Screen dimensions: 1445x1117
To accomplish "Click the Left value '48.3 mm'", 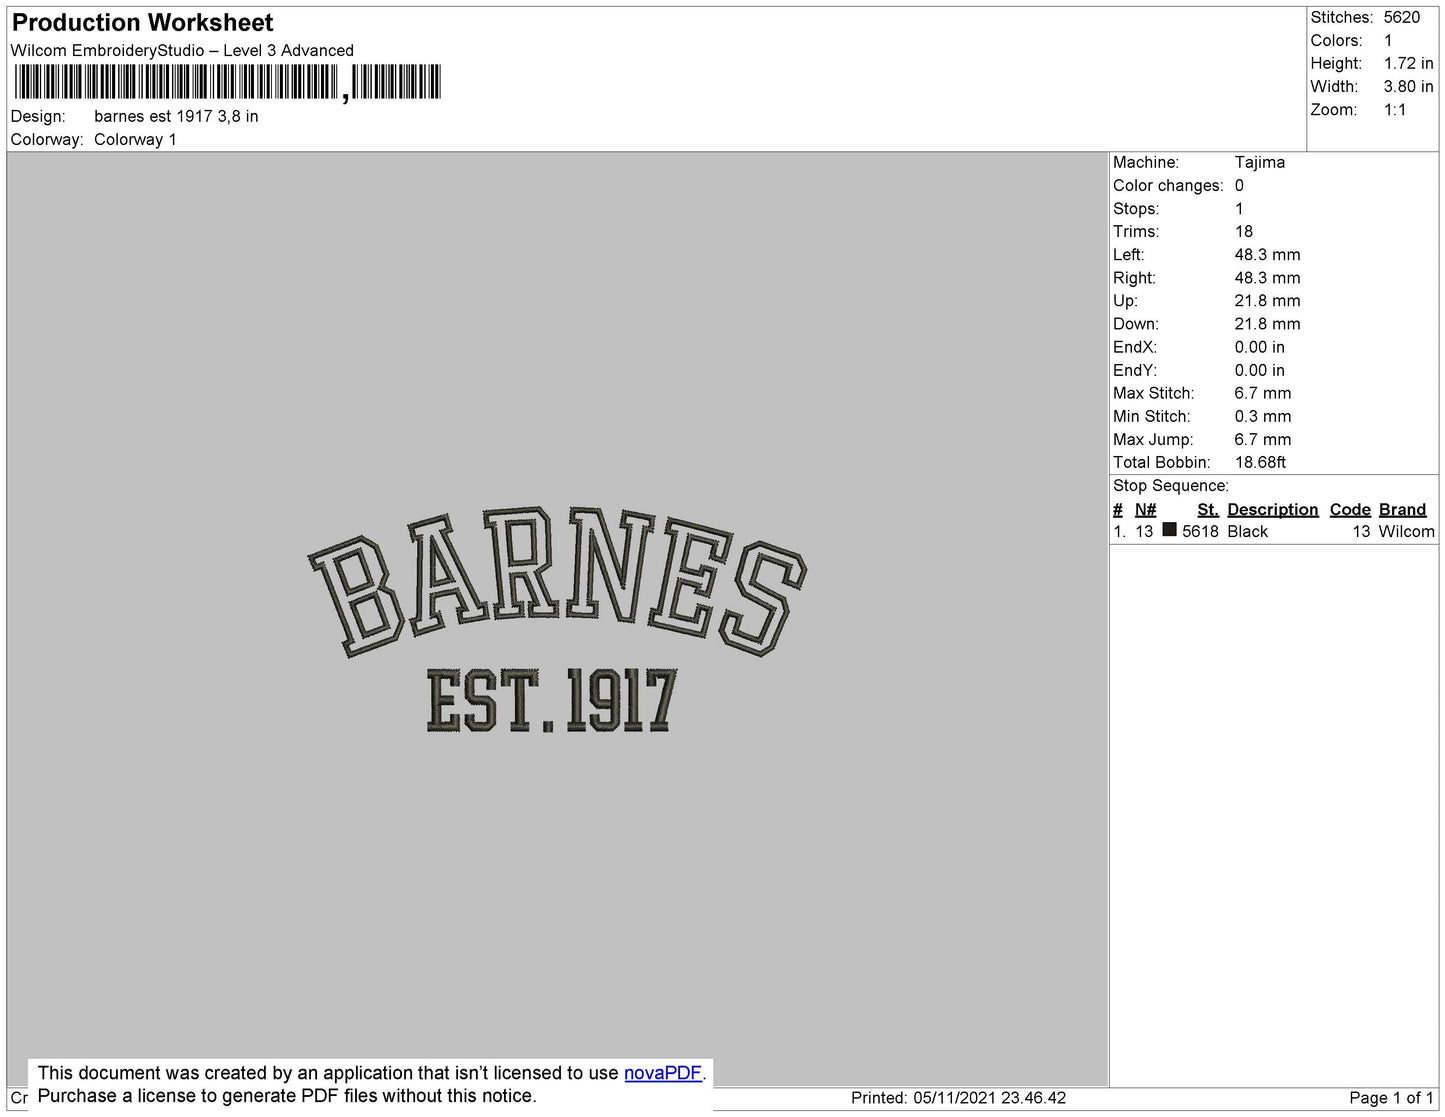I will point(1268,254).
